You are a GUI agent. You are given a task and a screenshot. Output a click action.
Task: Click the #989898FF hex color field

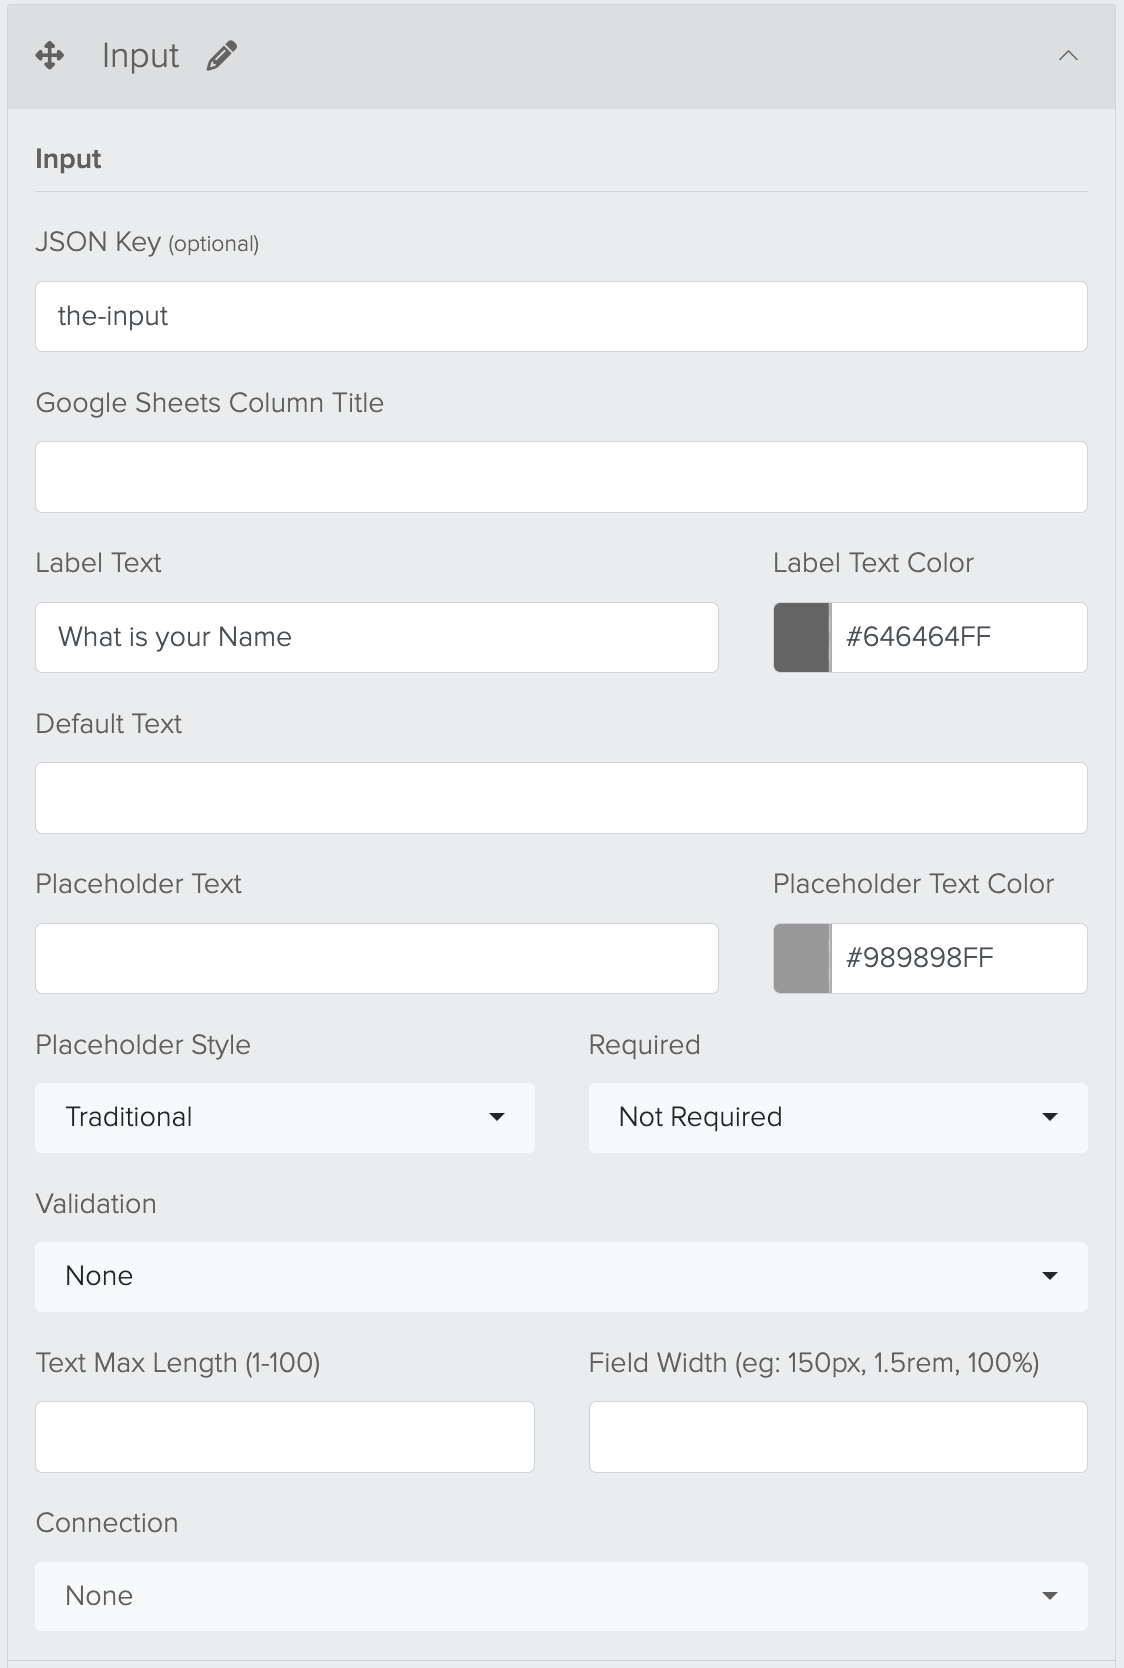[958, 958]
